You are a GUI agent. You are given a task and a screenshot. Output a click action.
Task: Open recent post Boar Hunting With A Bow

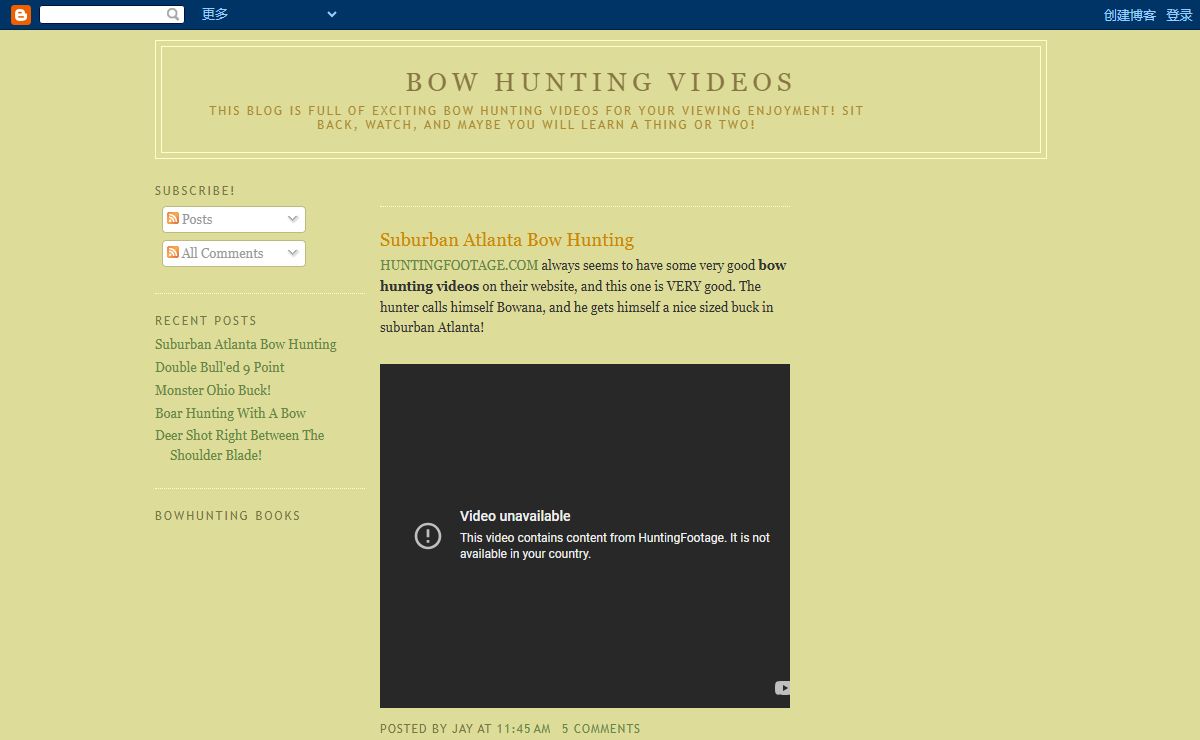pyautogui.click(x=231, y=413)
